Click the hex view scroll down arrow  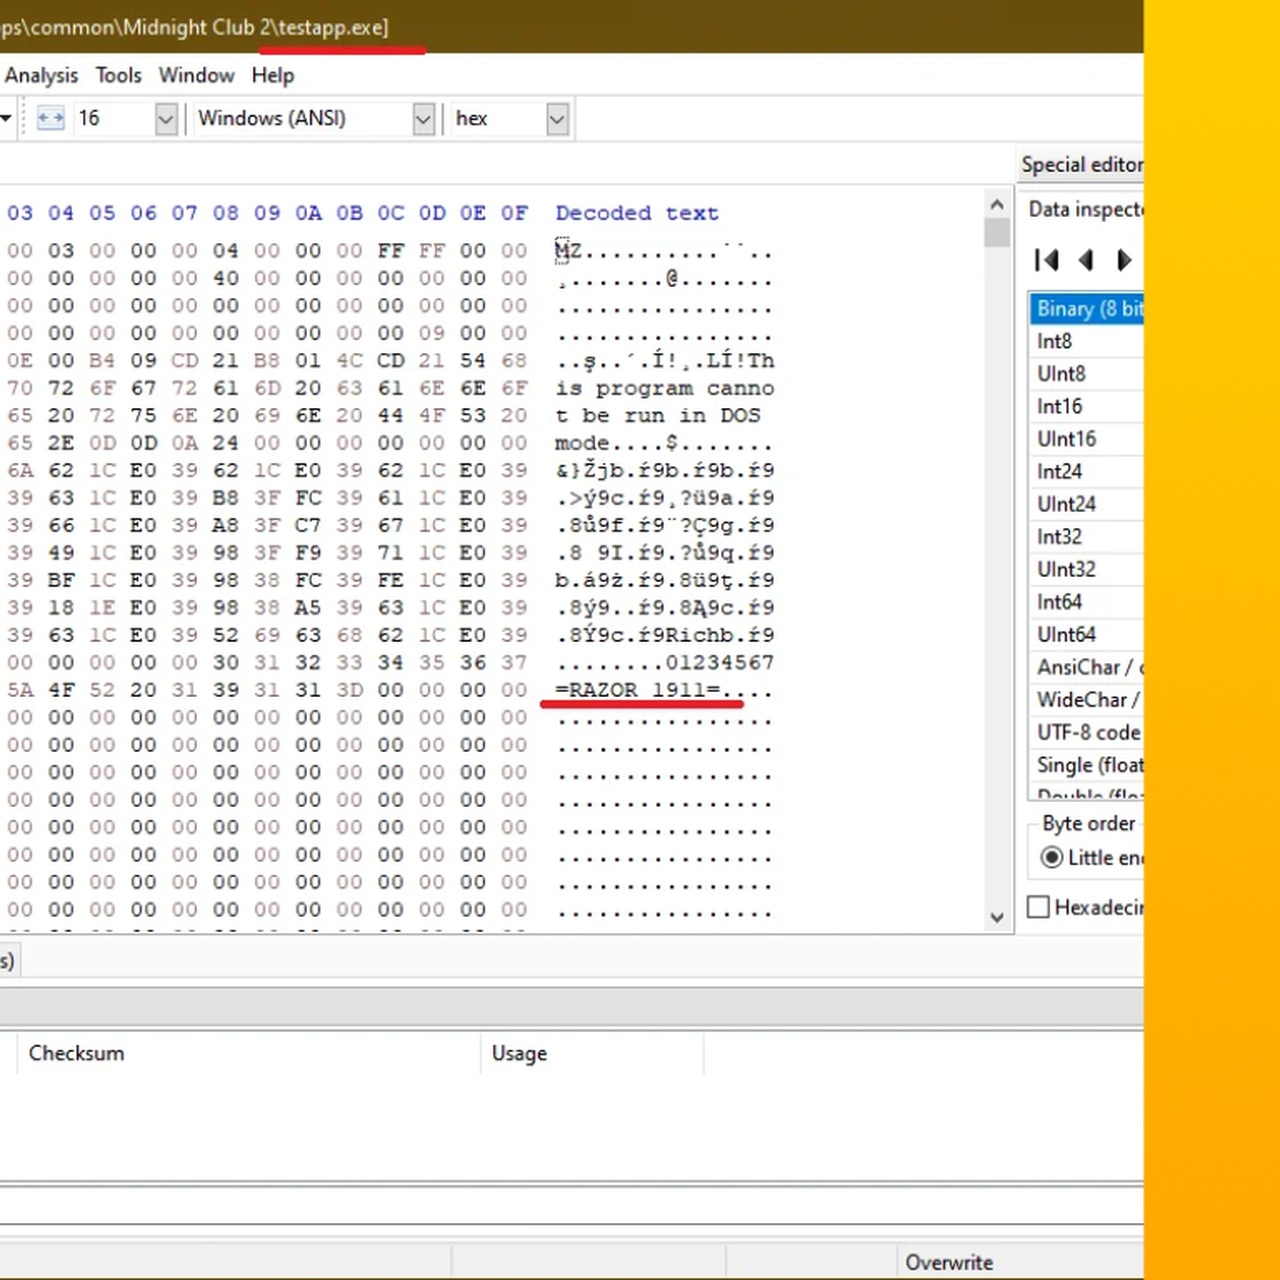coord(997,917)
